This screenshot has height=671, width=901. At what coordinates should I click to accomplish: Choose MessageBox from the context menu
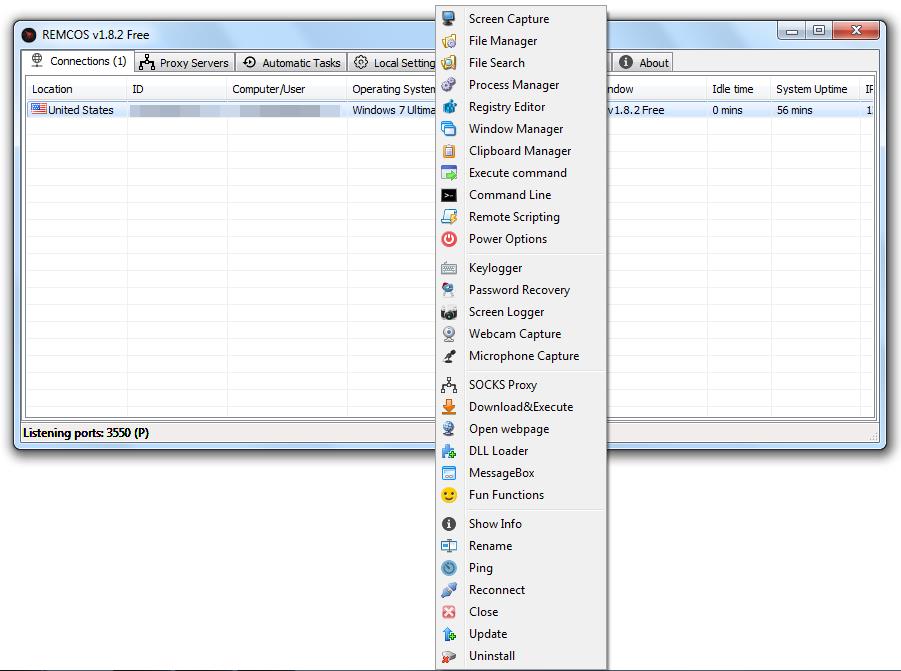pos(501,473)
